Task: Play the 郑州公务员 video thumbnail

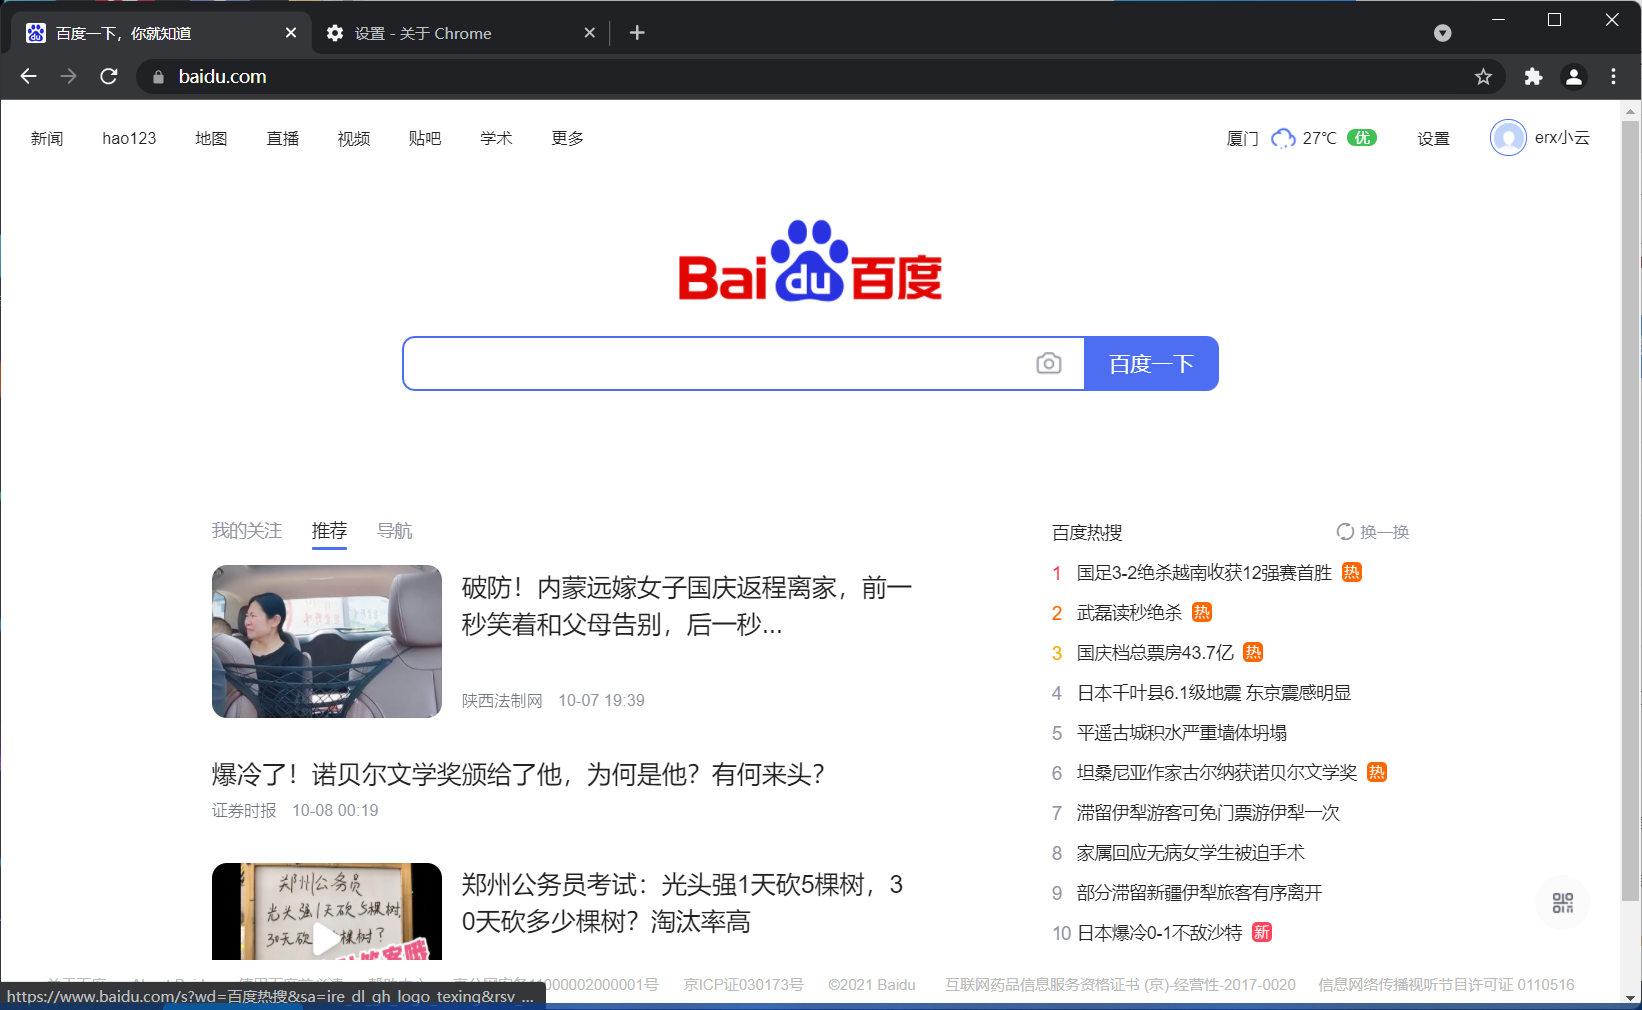Action: click(327, 911)
